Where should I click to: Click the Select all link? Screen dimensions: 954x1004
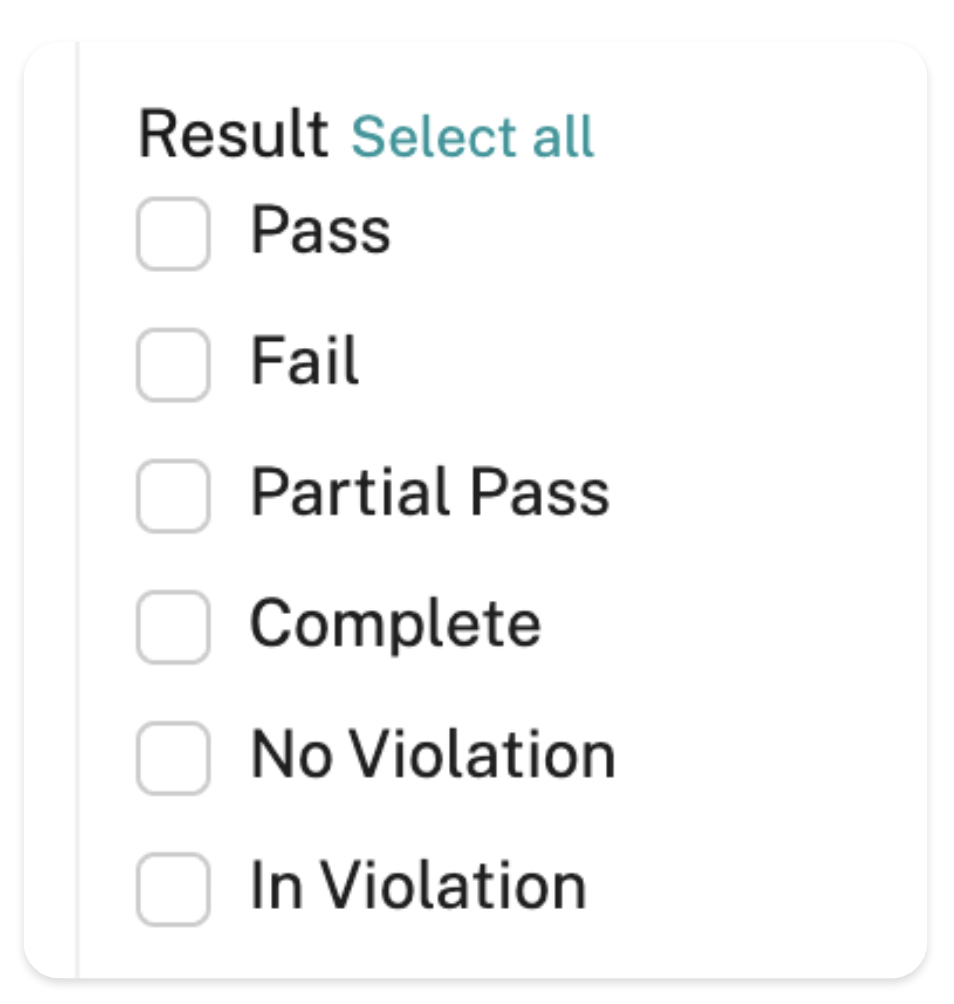(472, 137)
